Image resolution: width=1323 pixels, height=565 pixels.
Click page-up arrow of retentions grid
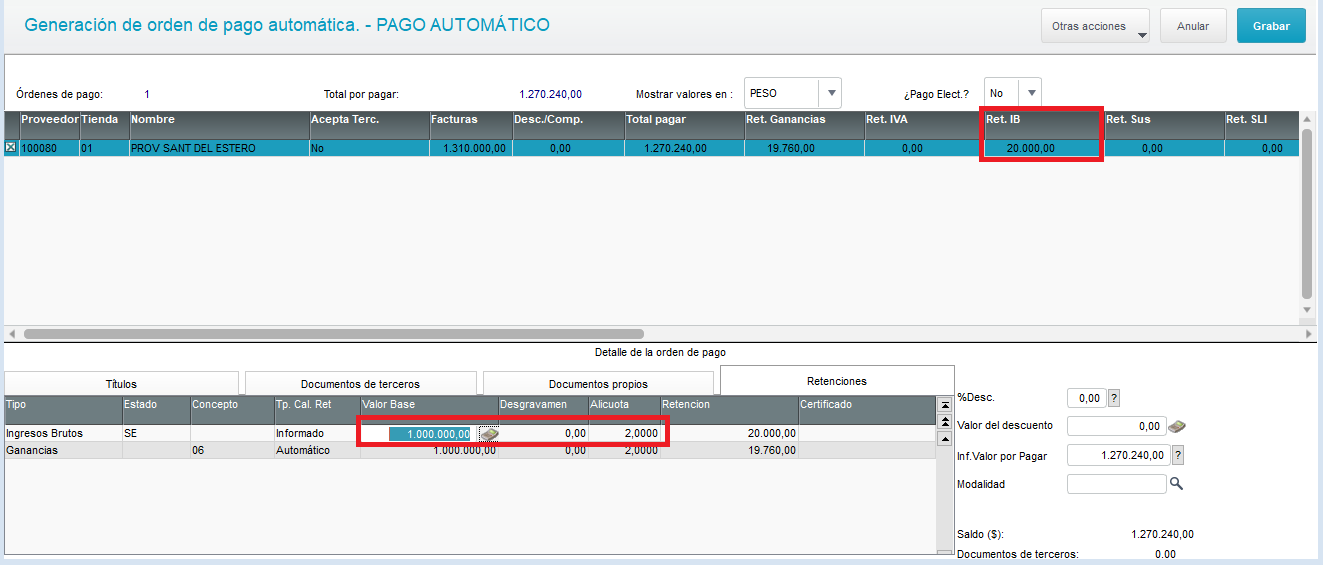pyautogui.click(x=944, y=422)
